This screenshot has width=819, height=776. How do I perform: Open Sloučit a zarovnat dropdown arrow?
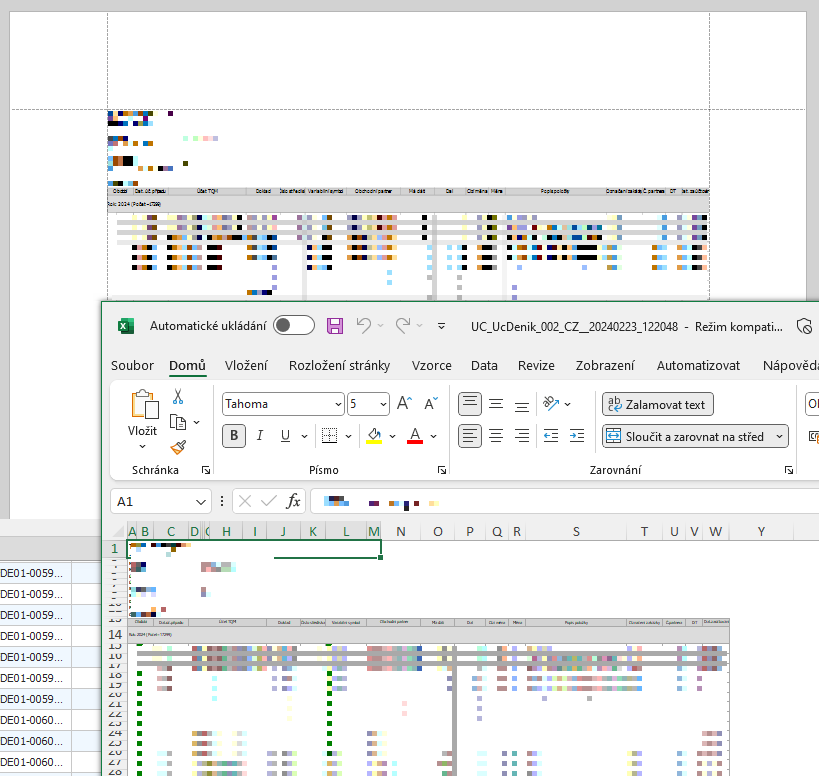tap(779, 436)
